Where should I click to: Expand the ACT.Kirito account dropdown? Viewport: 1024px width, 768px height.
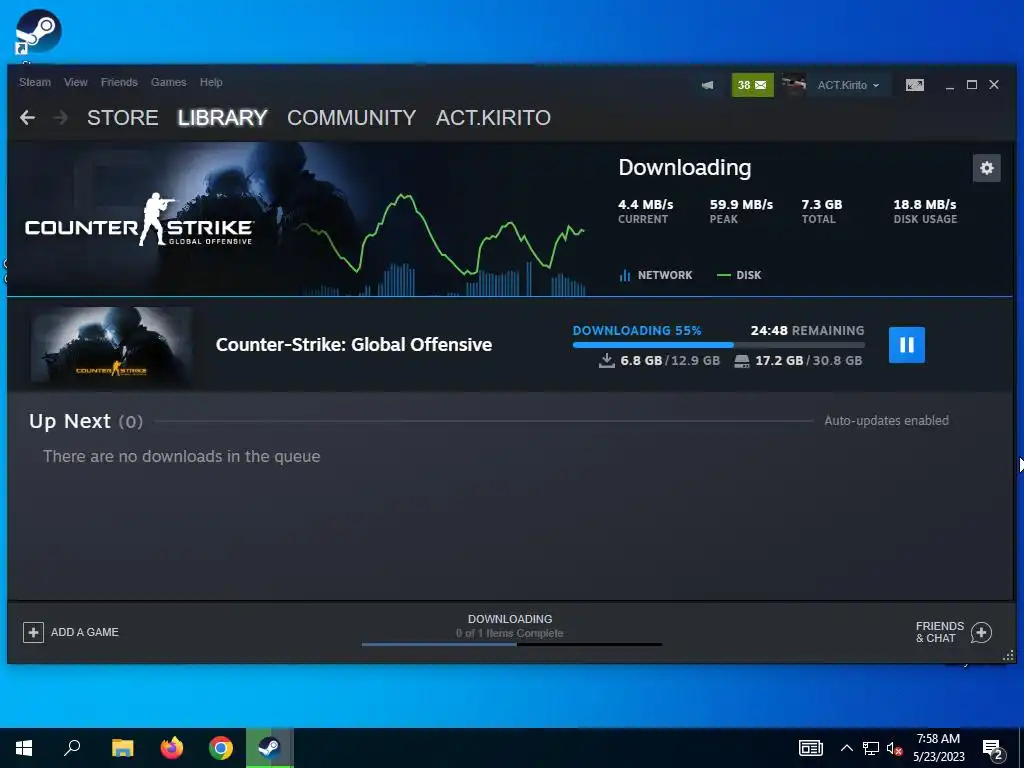coord(848,85)
